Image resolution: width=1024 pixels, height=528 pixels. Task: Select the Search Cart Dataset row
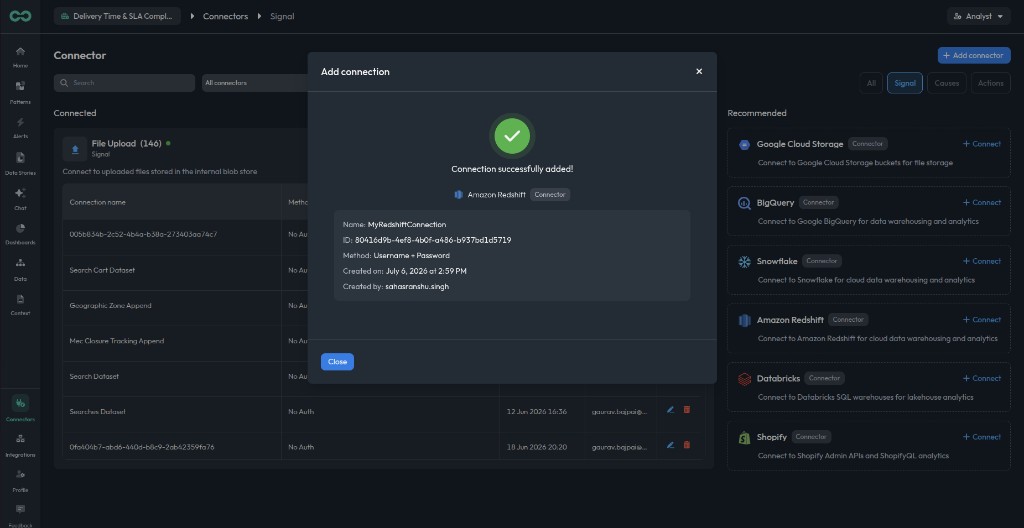pyautogui.click(x=103, y=270)
